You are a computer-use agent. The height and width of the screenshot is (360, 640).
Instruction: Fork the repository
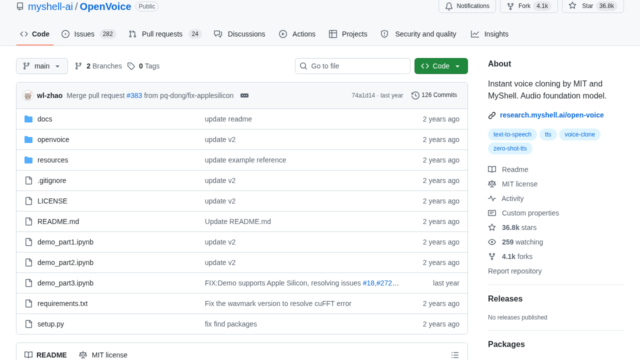[529, 6]
